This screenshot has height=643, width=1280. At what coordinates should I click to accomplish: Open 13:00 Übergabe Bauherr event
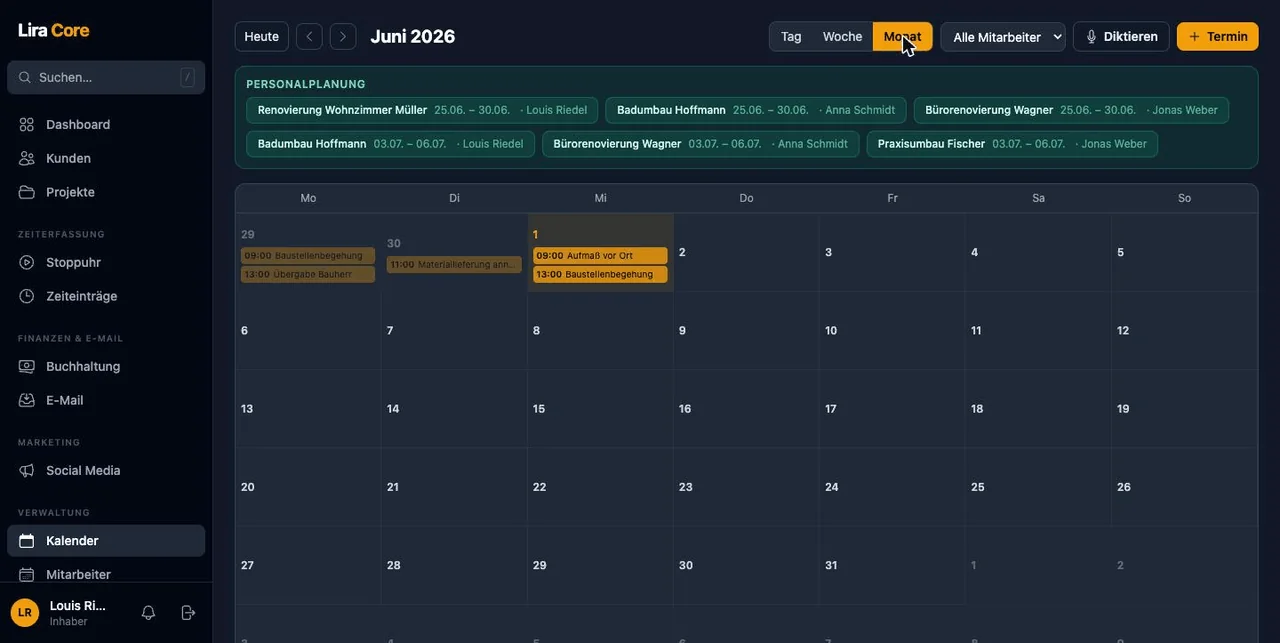pos(308,274)
